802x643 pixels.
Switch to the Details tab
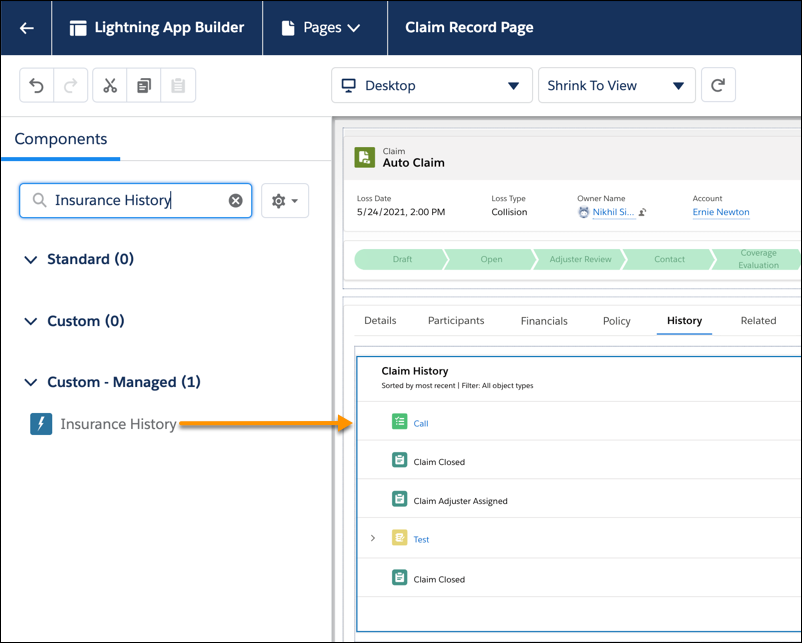380,321
